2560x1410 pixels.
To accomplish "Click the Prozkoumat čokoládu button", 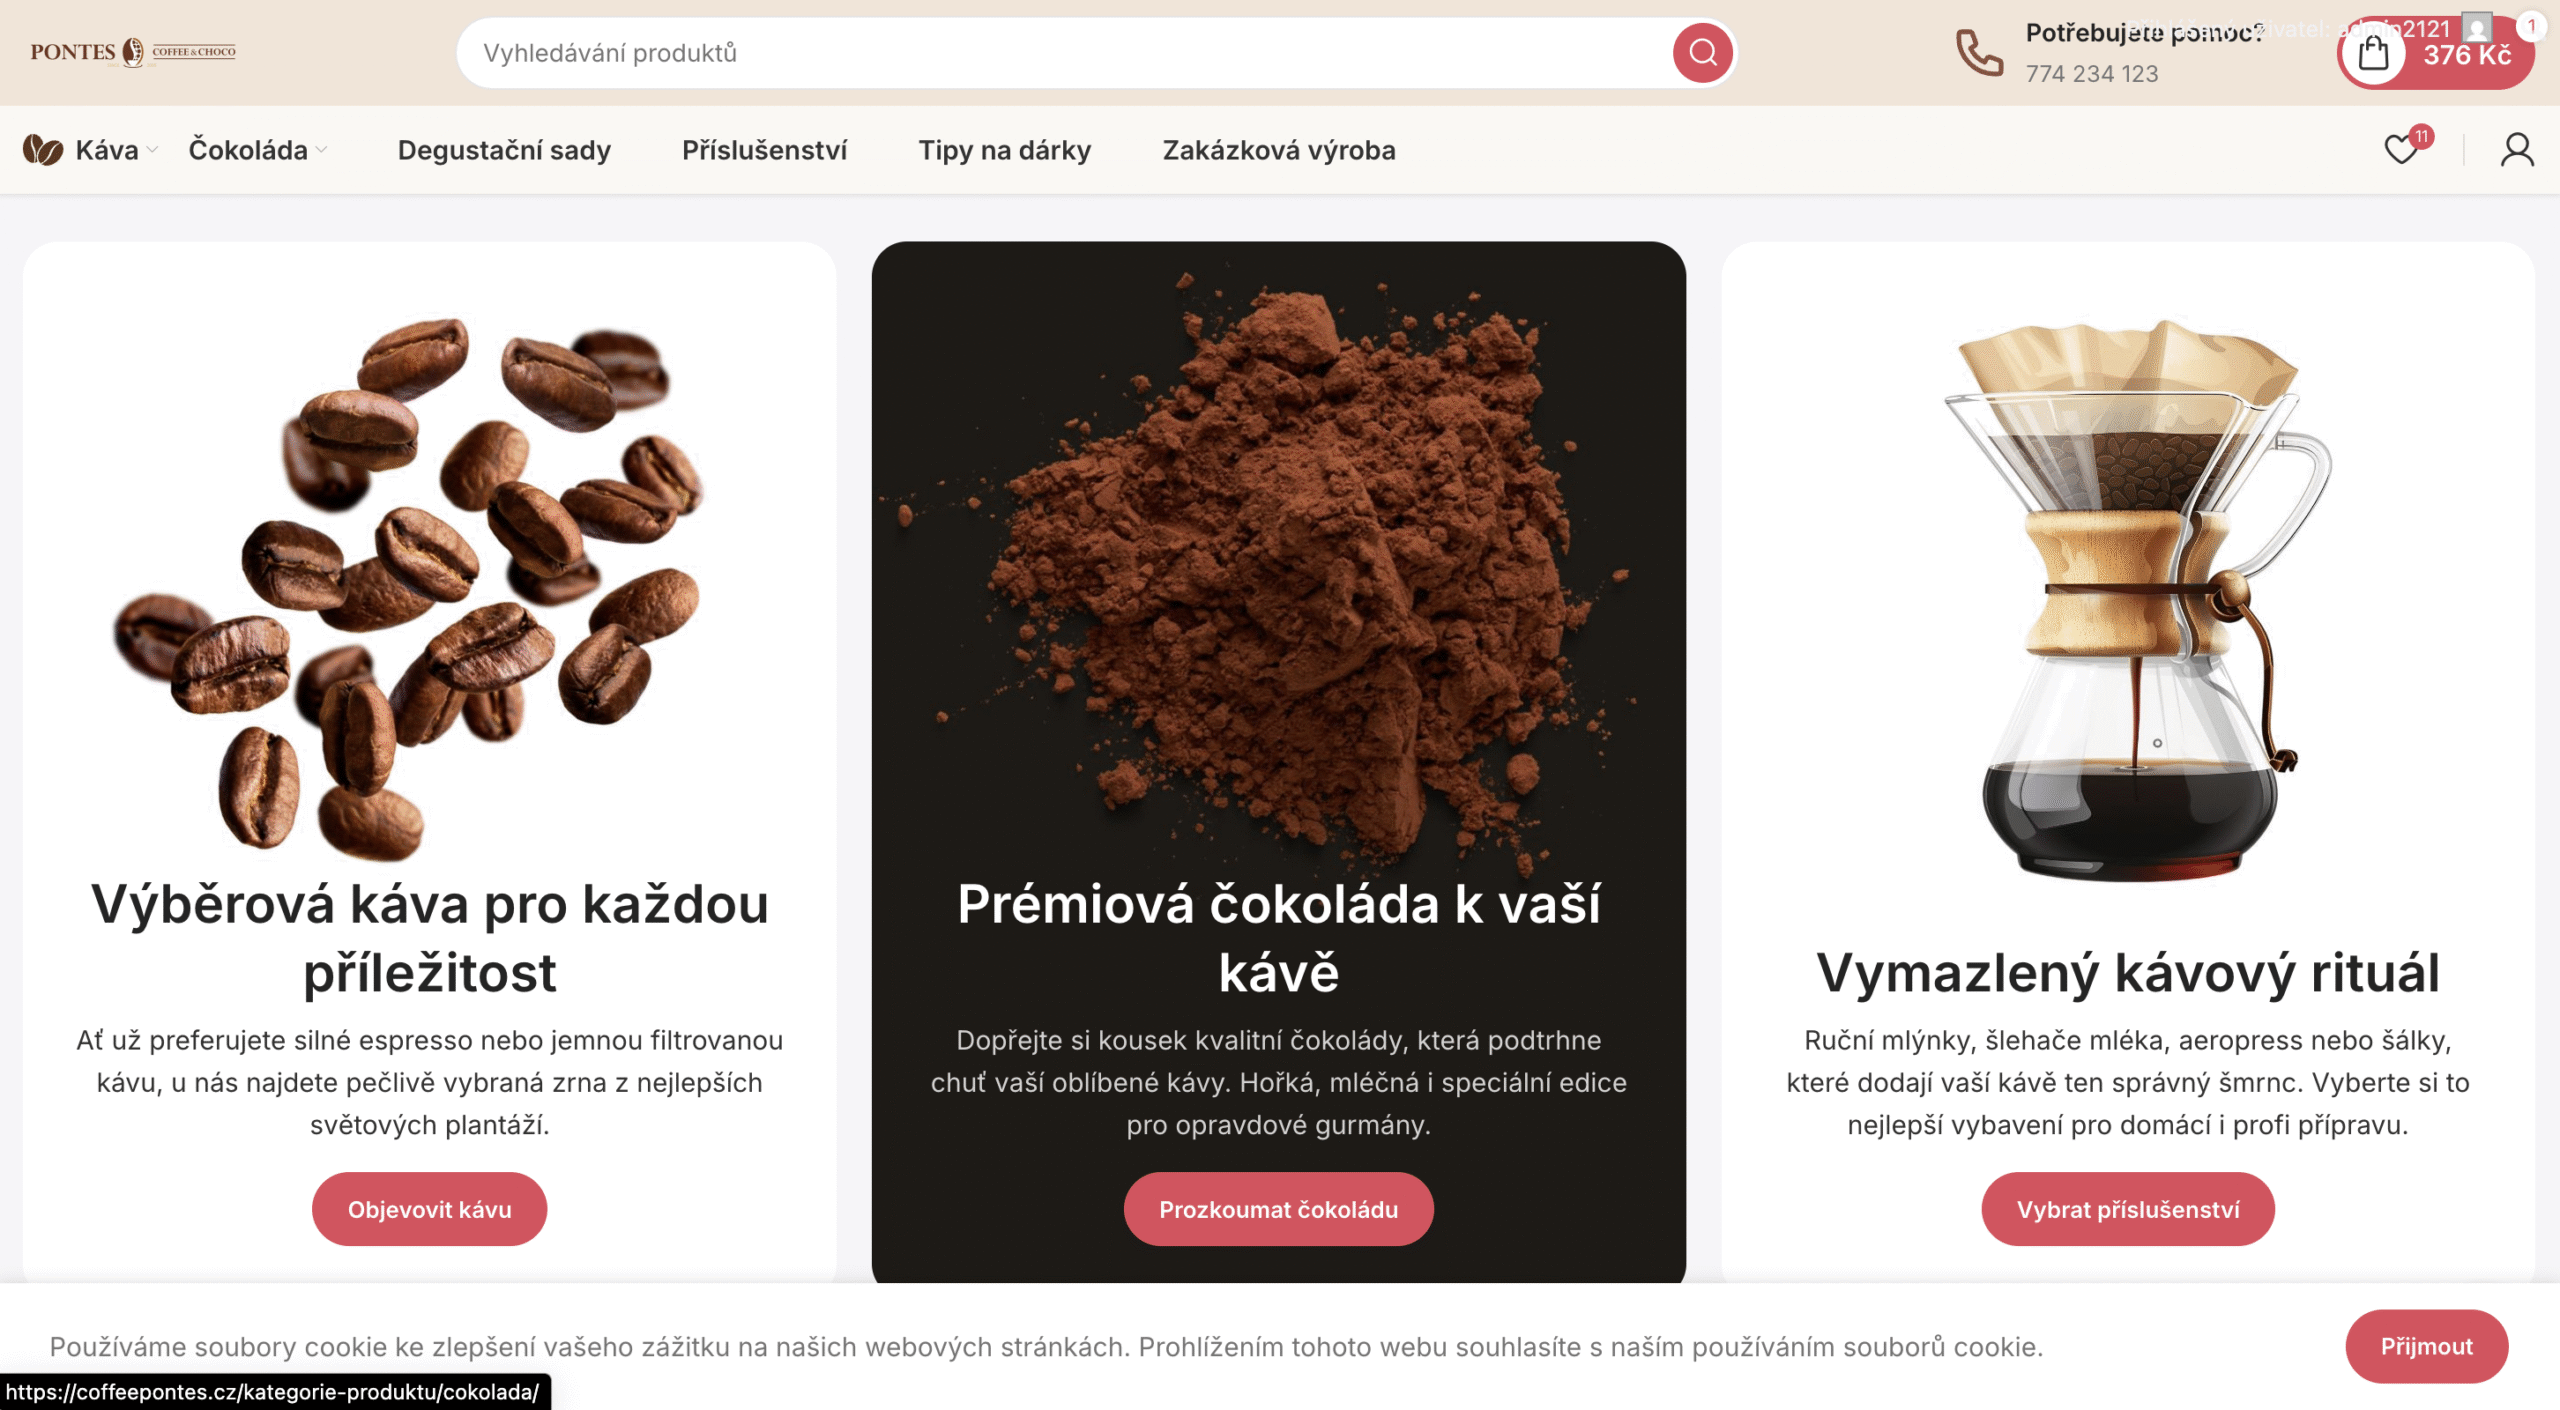I will tap(1278, 1209).
